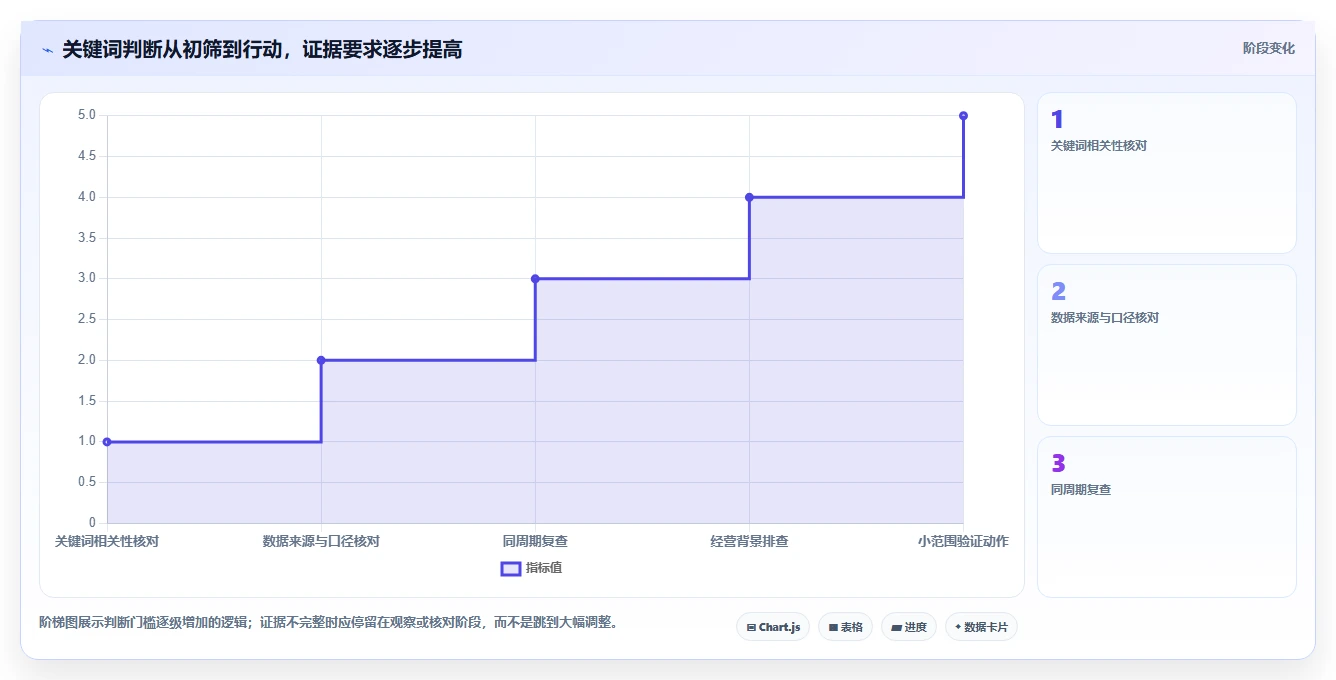Viewport: 1336px width, 680px height.
Task: Click the data point at value 2.0
Action: pyautogui.click(x=321, y=360)
